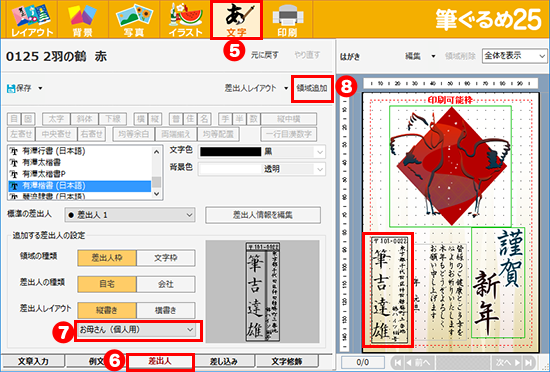550x372 pixels.
Task: Click 元に戻す undo
Action: pyautogui.click(x=264, y=55)
